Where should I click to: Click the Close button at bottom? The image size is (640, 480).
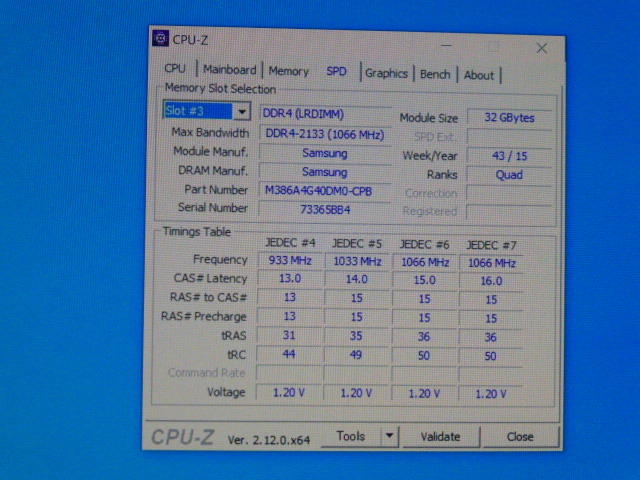(520, 437)
